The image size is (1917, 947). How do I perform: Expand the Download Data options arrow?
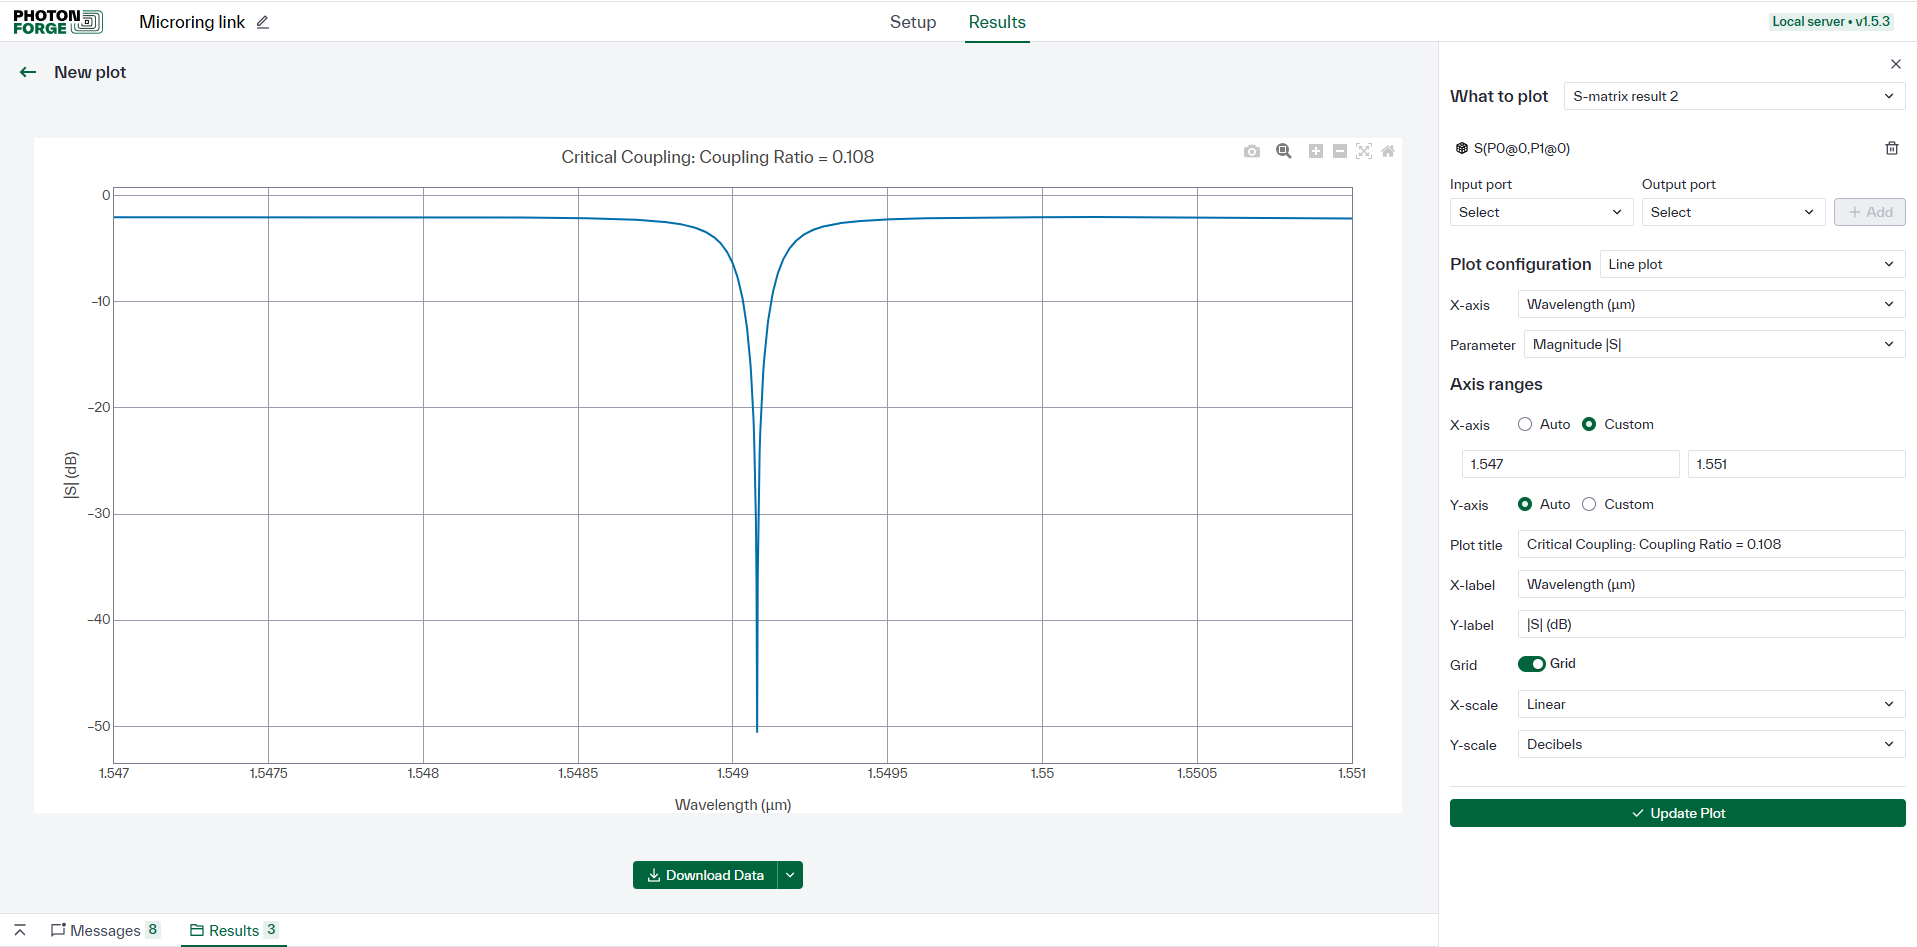(790, 875)
